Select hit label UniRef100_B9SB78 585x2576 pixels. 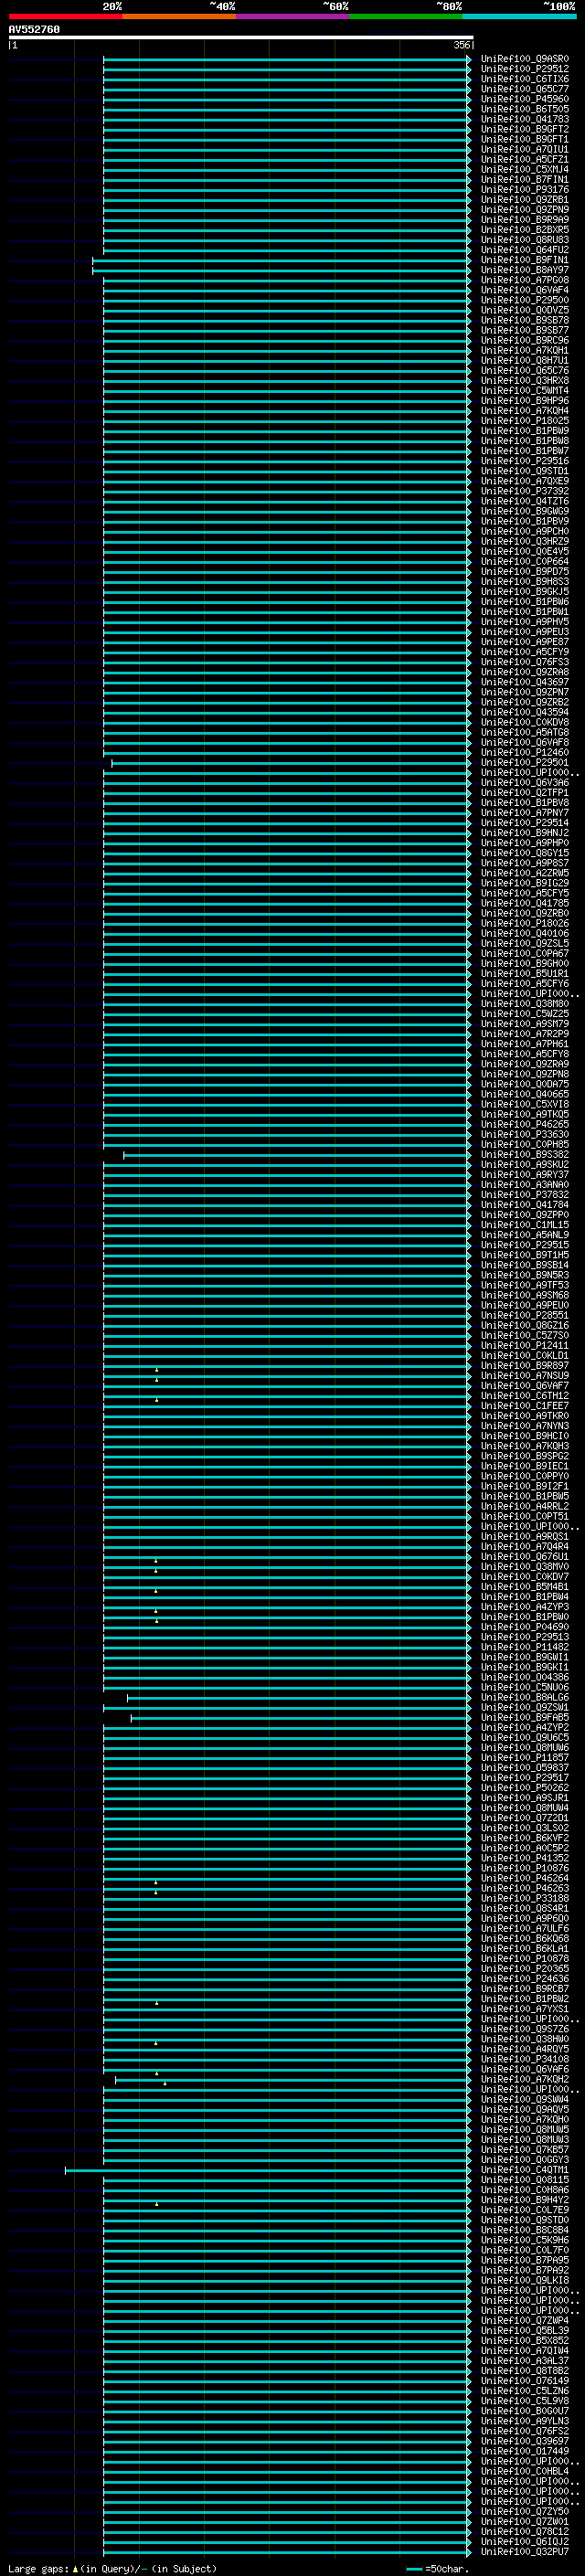(525, 320)
